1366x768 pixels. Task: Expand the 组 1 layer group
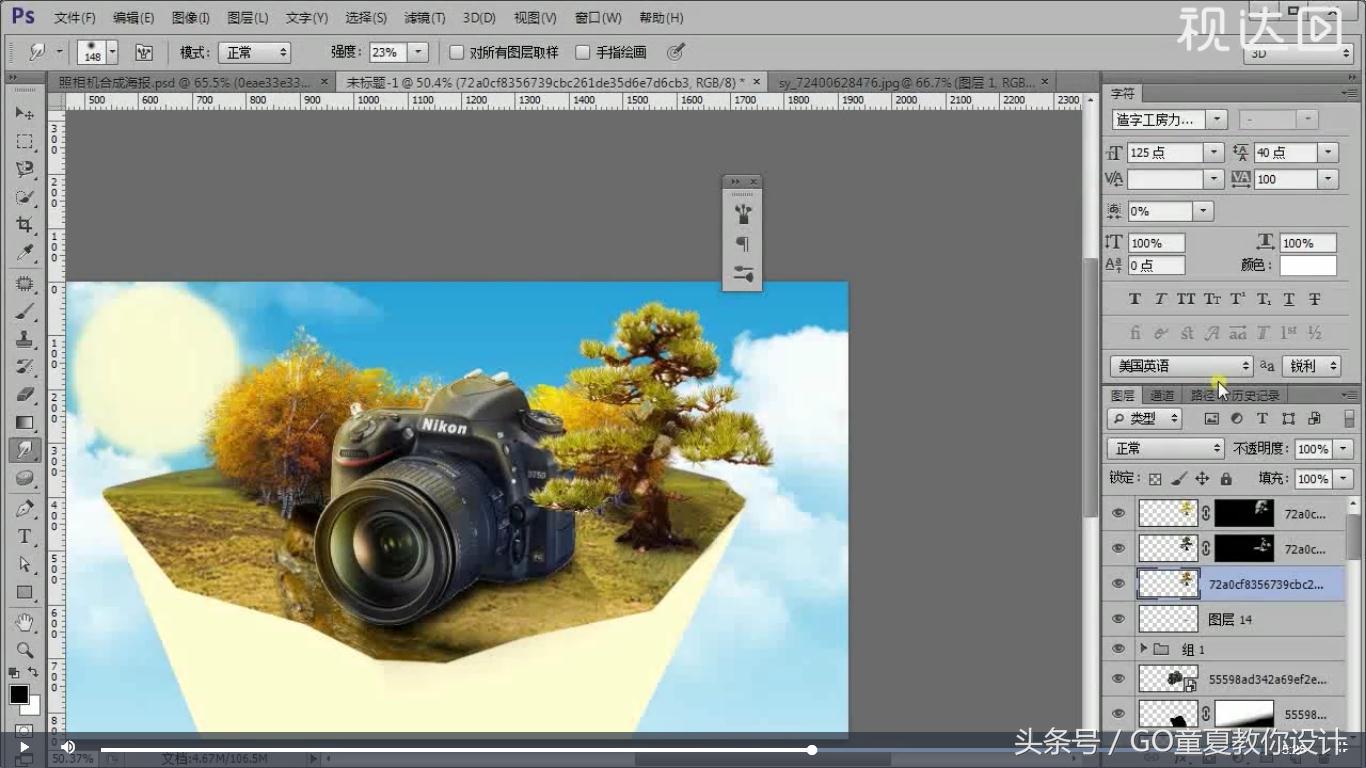(x=1144, y=649)
